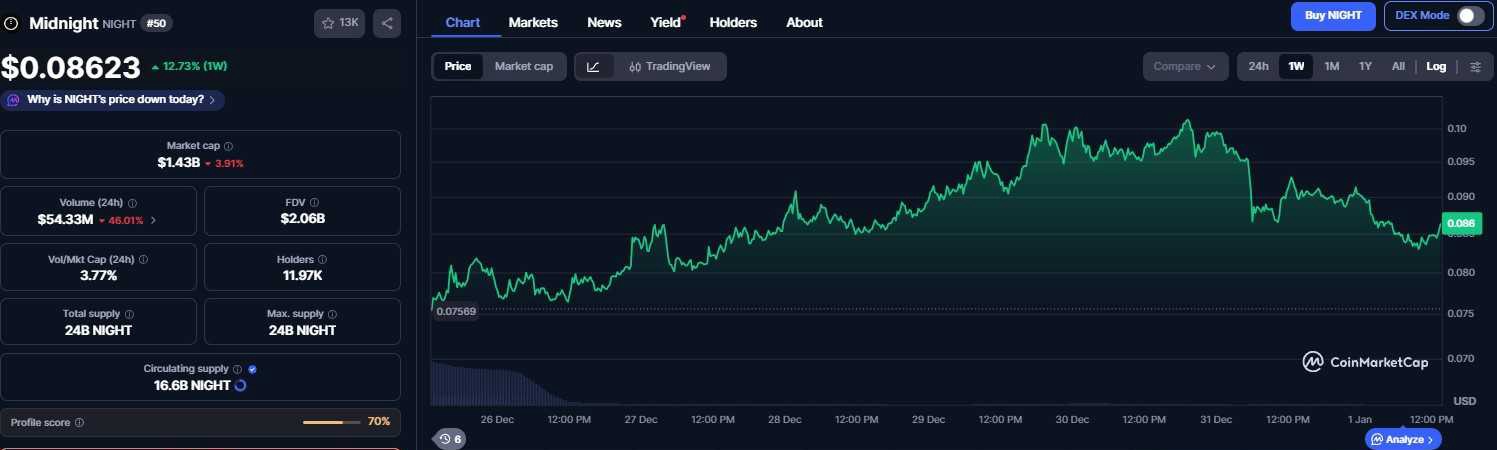
Task: Open the FDV info icon
Action: 314,203
